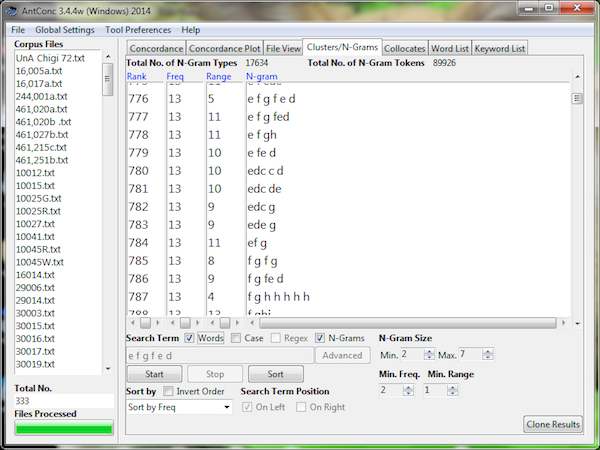This screenshot has height=450, width=600.
Task: Click the search term input field
Action: [220, 355]
